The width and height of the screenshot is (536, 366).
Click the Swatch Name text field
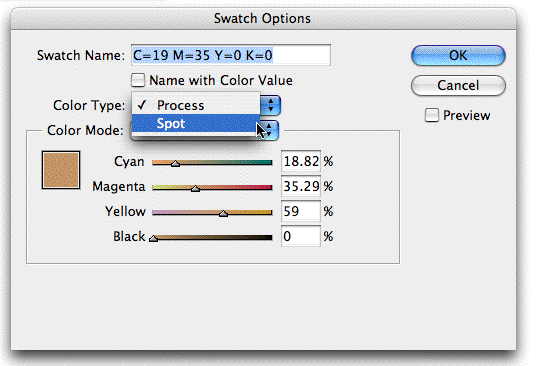(231, 55)
